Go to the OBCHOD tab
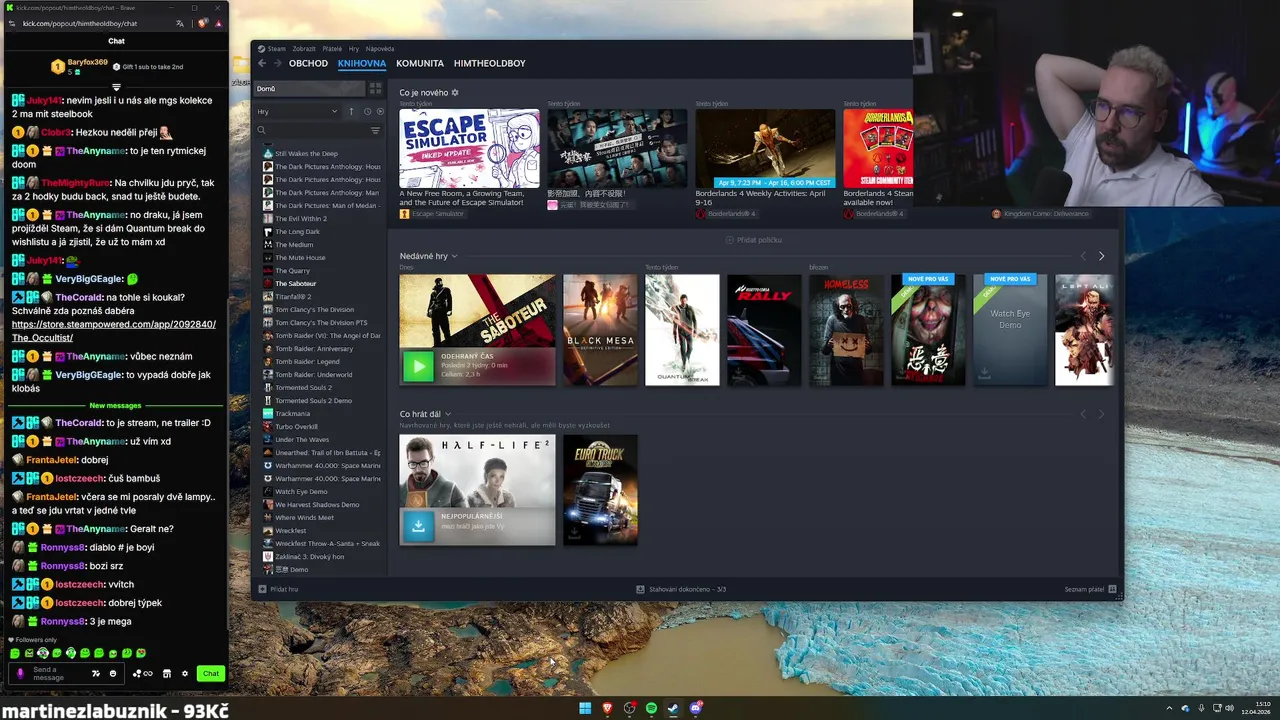Screen dimensions: 1280x720 pos(308,63)
